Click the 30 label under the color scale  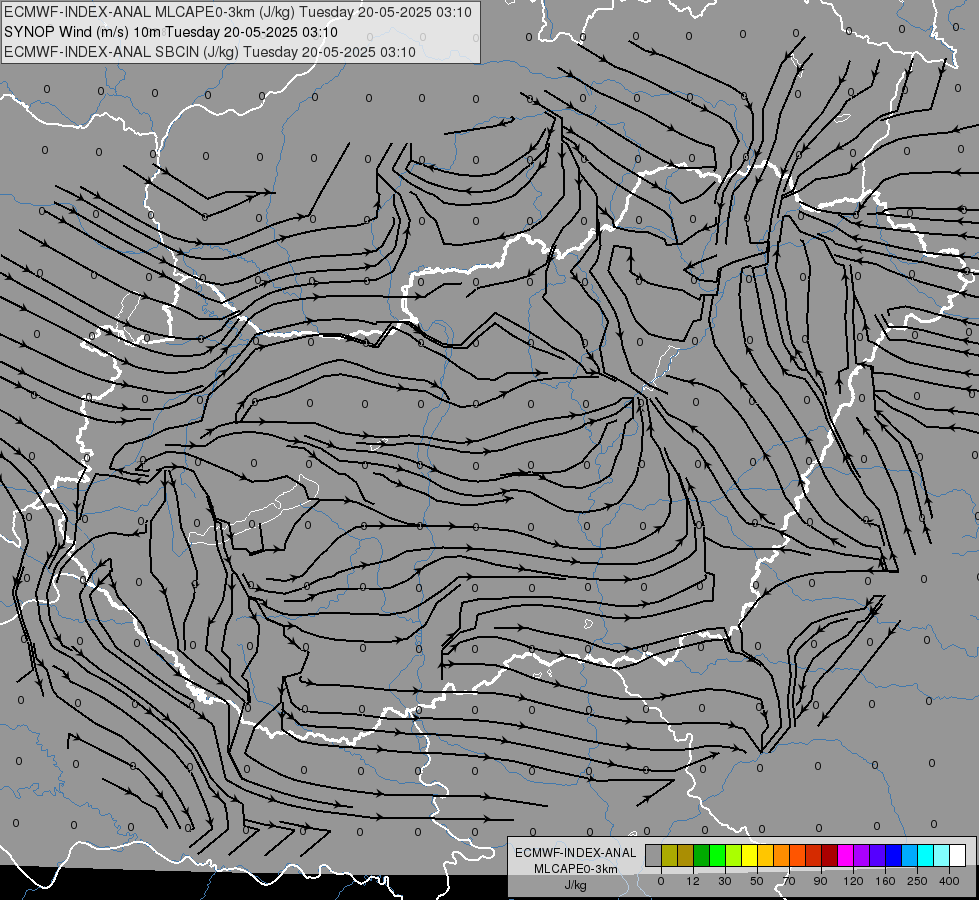[x=725, y=881]
